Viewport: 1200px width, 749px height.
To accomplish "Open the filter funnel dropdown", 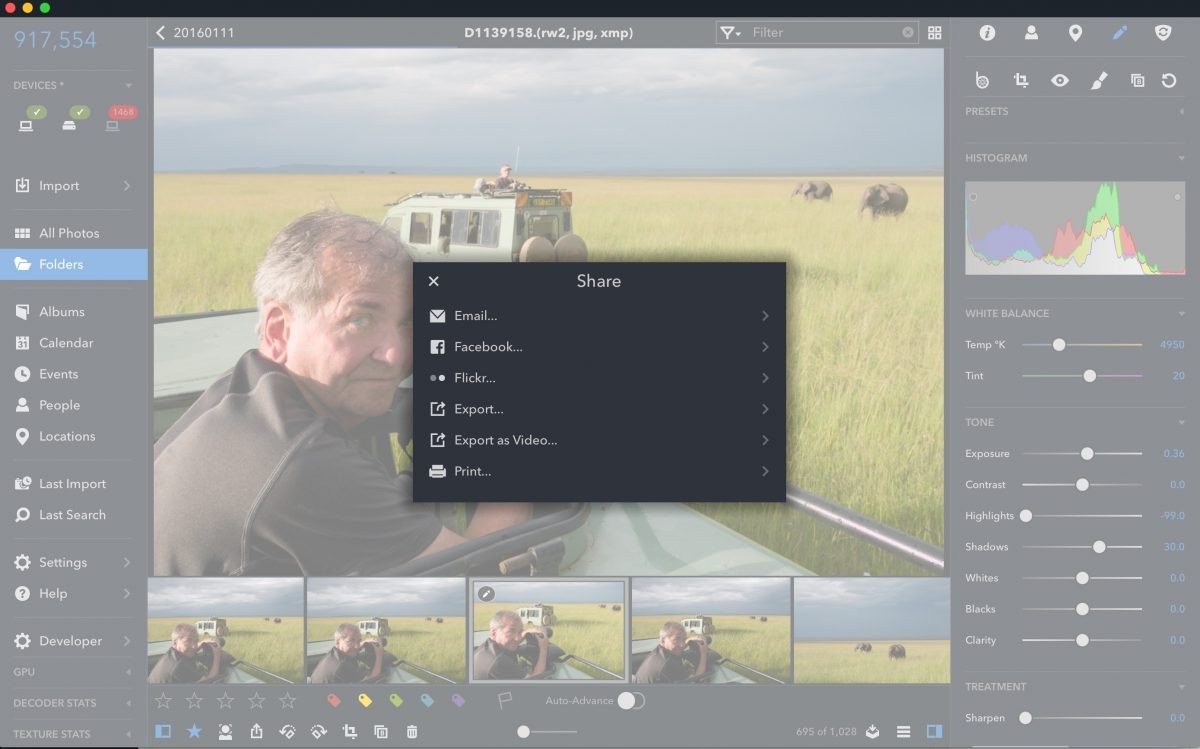I will 731,33.
